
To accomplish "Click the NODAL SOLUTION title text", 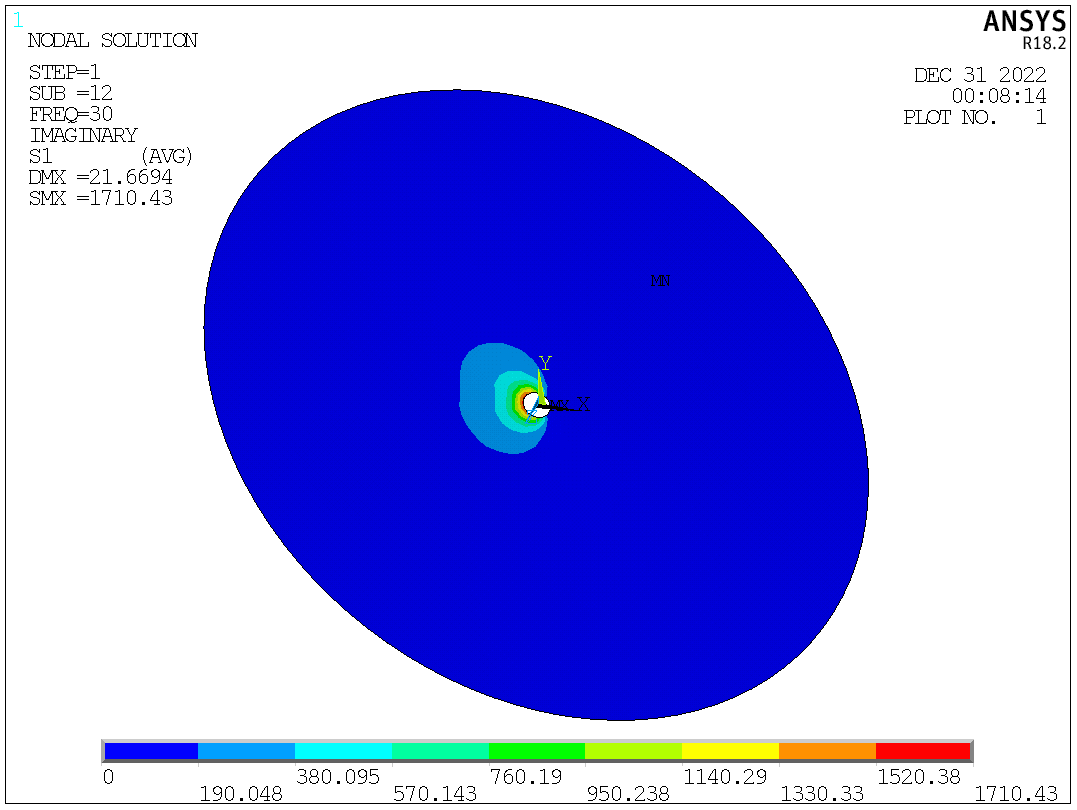I will 112,41.
